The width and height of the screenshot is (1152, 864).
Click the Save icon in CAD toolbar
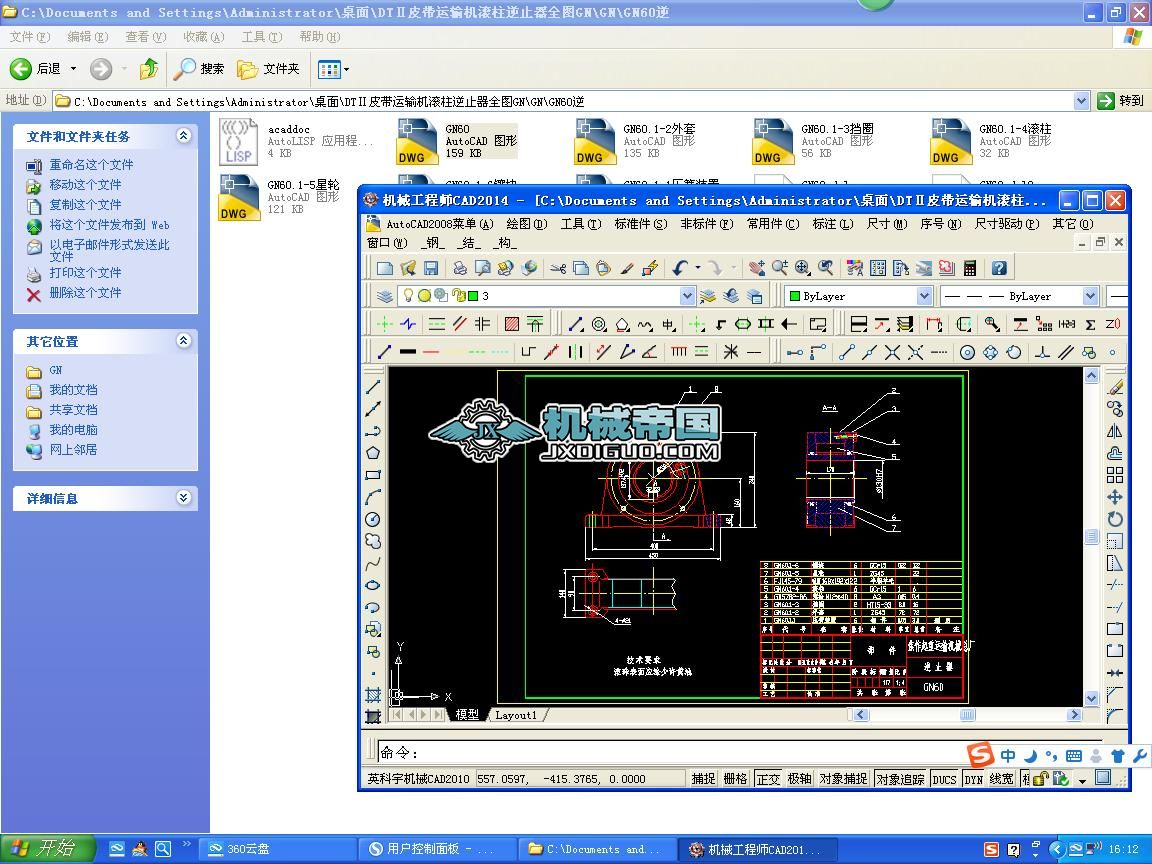pyautogui.click(x=431, y=268)
